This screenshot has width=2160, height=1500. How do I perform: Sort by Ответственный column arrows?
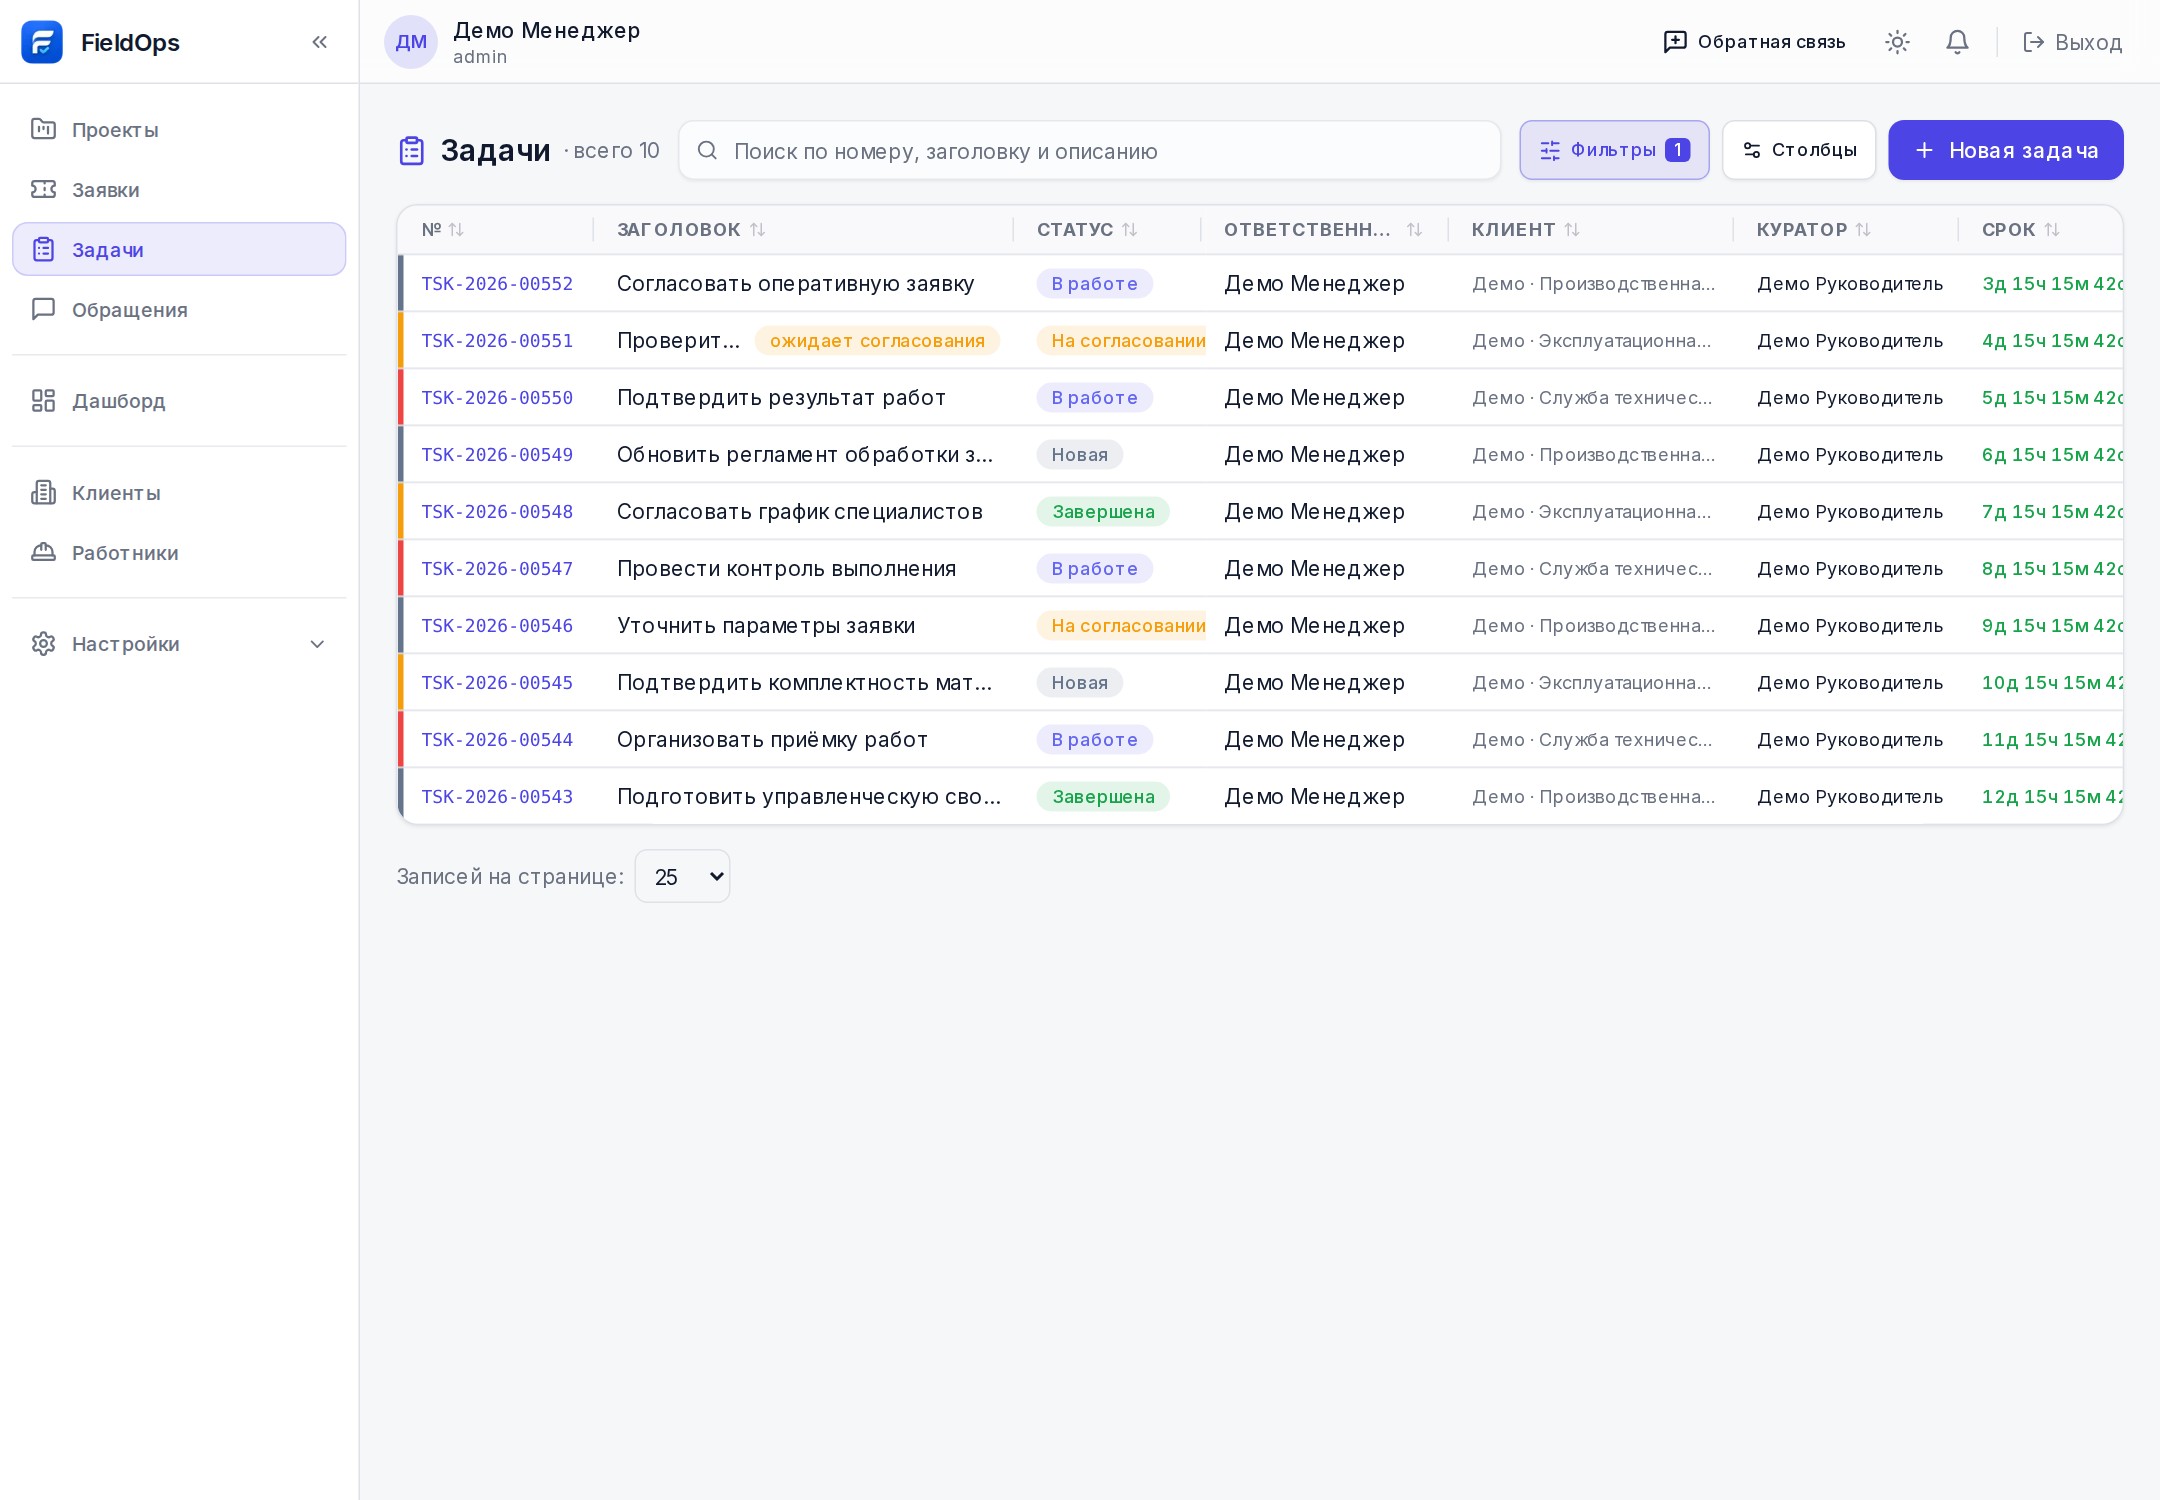tap(1414, 230)
